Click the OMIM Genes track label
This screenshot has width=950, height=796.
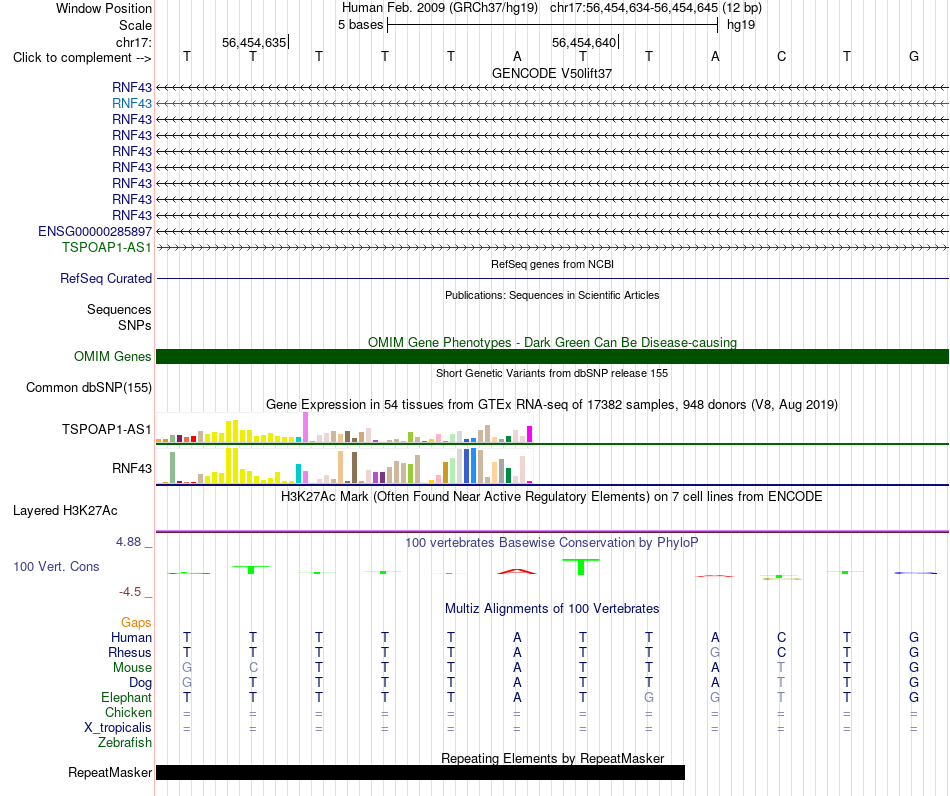[113, 357]
